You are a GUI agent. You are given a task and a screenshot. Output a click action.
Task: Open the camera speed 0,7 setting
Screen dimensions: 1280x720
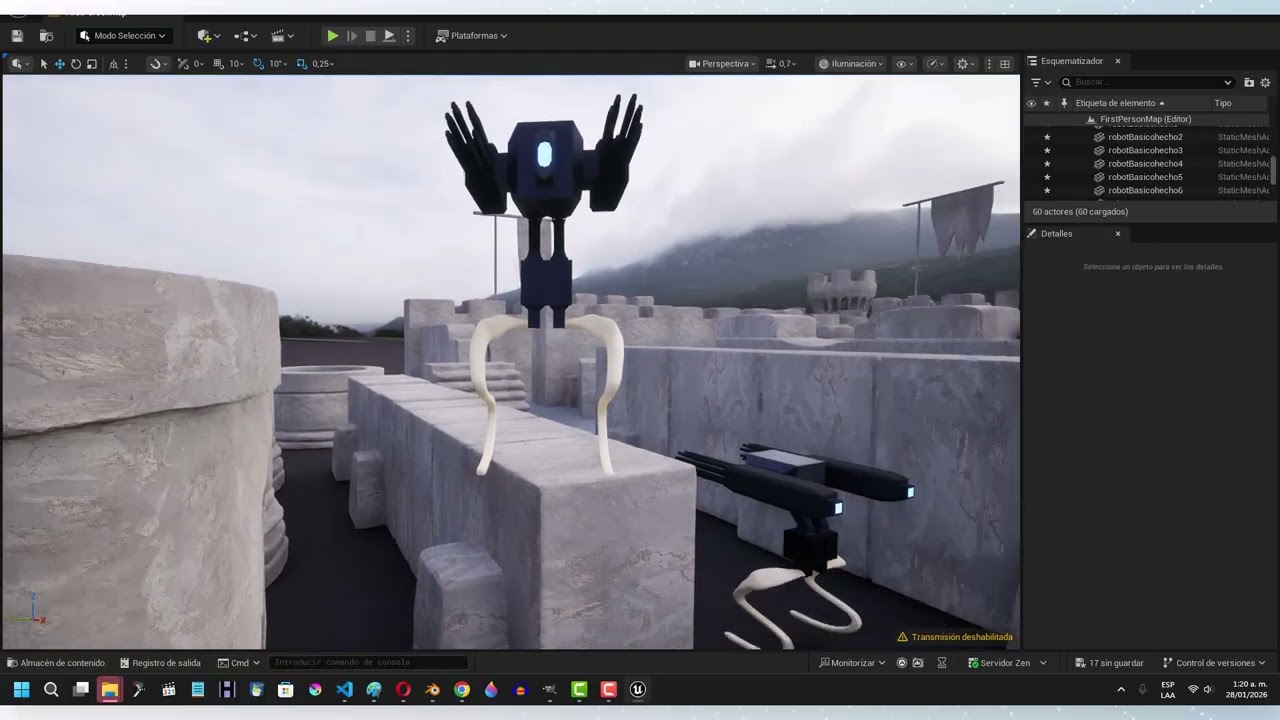click(x=781, y=64)
